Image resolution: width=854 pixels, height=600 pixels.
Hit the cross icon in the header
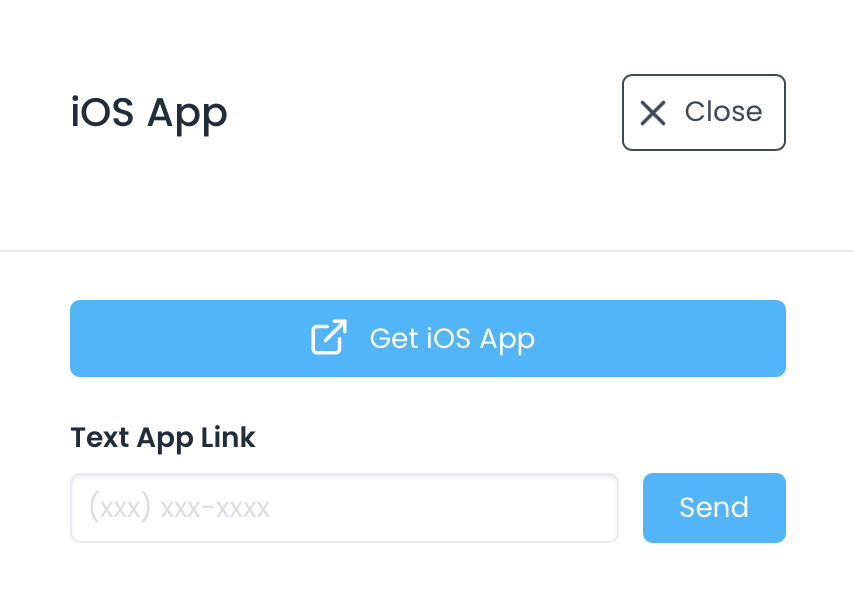point(653,113)
